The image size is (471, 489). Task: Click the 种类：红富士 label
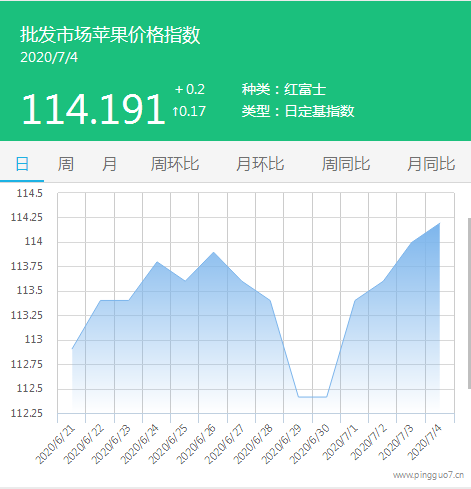pos(284,89)
